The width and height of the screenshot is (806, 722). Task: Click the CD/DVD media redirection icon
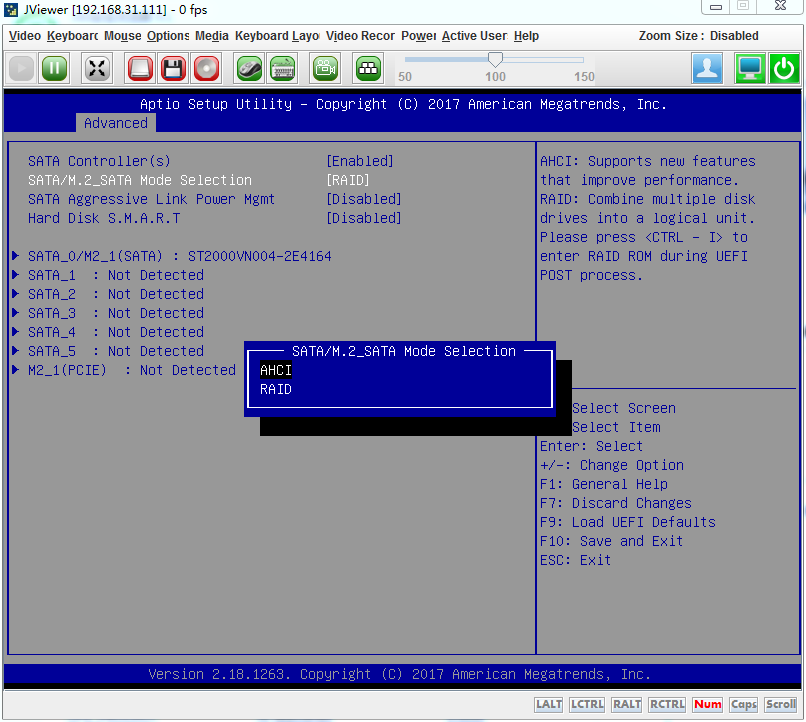point(206,68)
